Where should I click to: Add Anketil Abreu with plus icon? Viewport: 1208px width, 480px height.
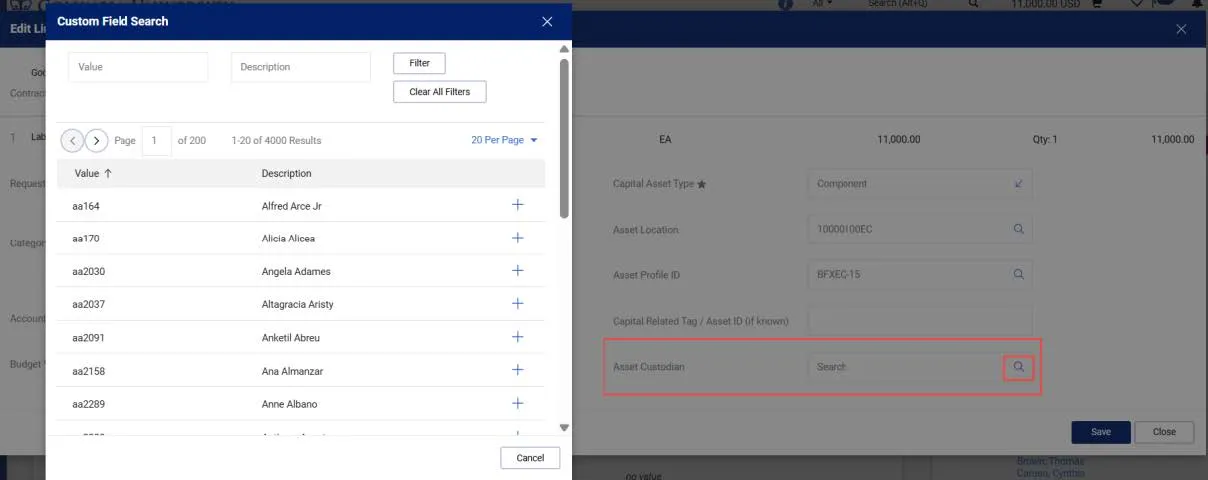(517, 337)
